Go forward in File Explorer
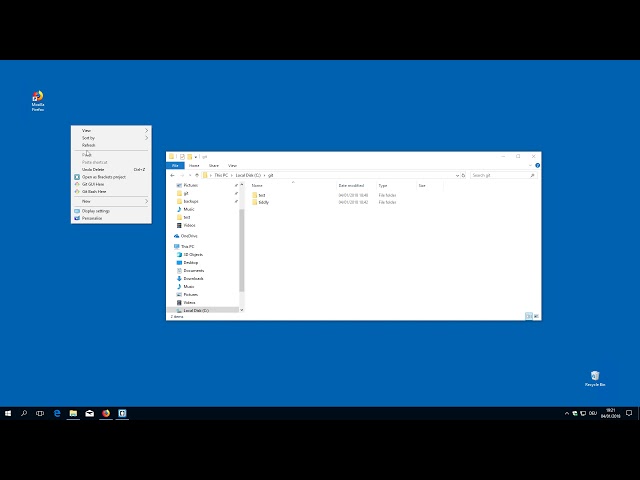This screenshot has width=640, height=480. (182, 175)
